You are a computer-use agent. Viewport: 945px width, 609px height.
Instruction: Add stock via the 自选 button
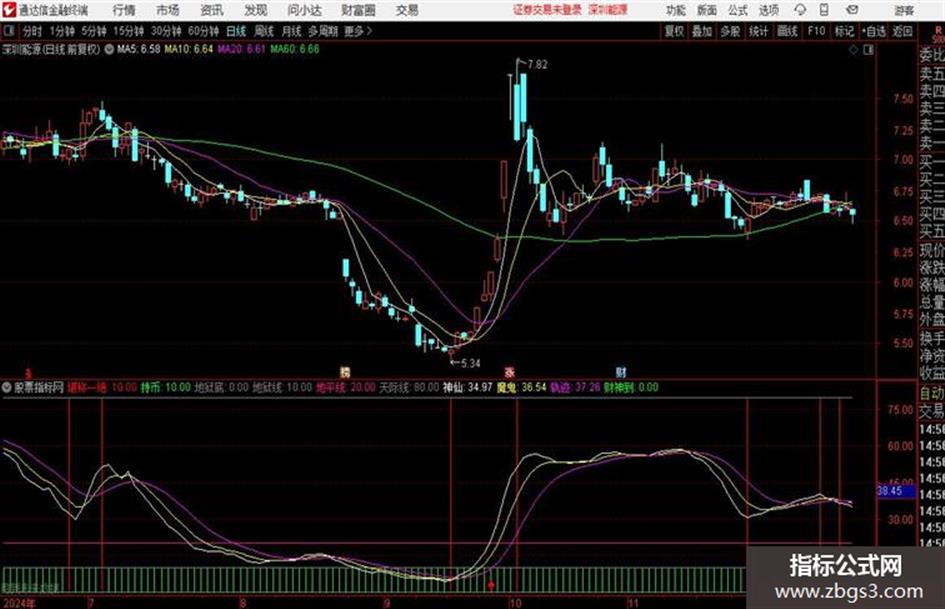pyautogui.click(x=874, y=31)
